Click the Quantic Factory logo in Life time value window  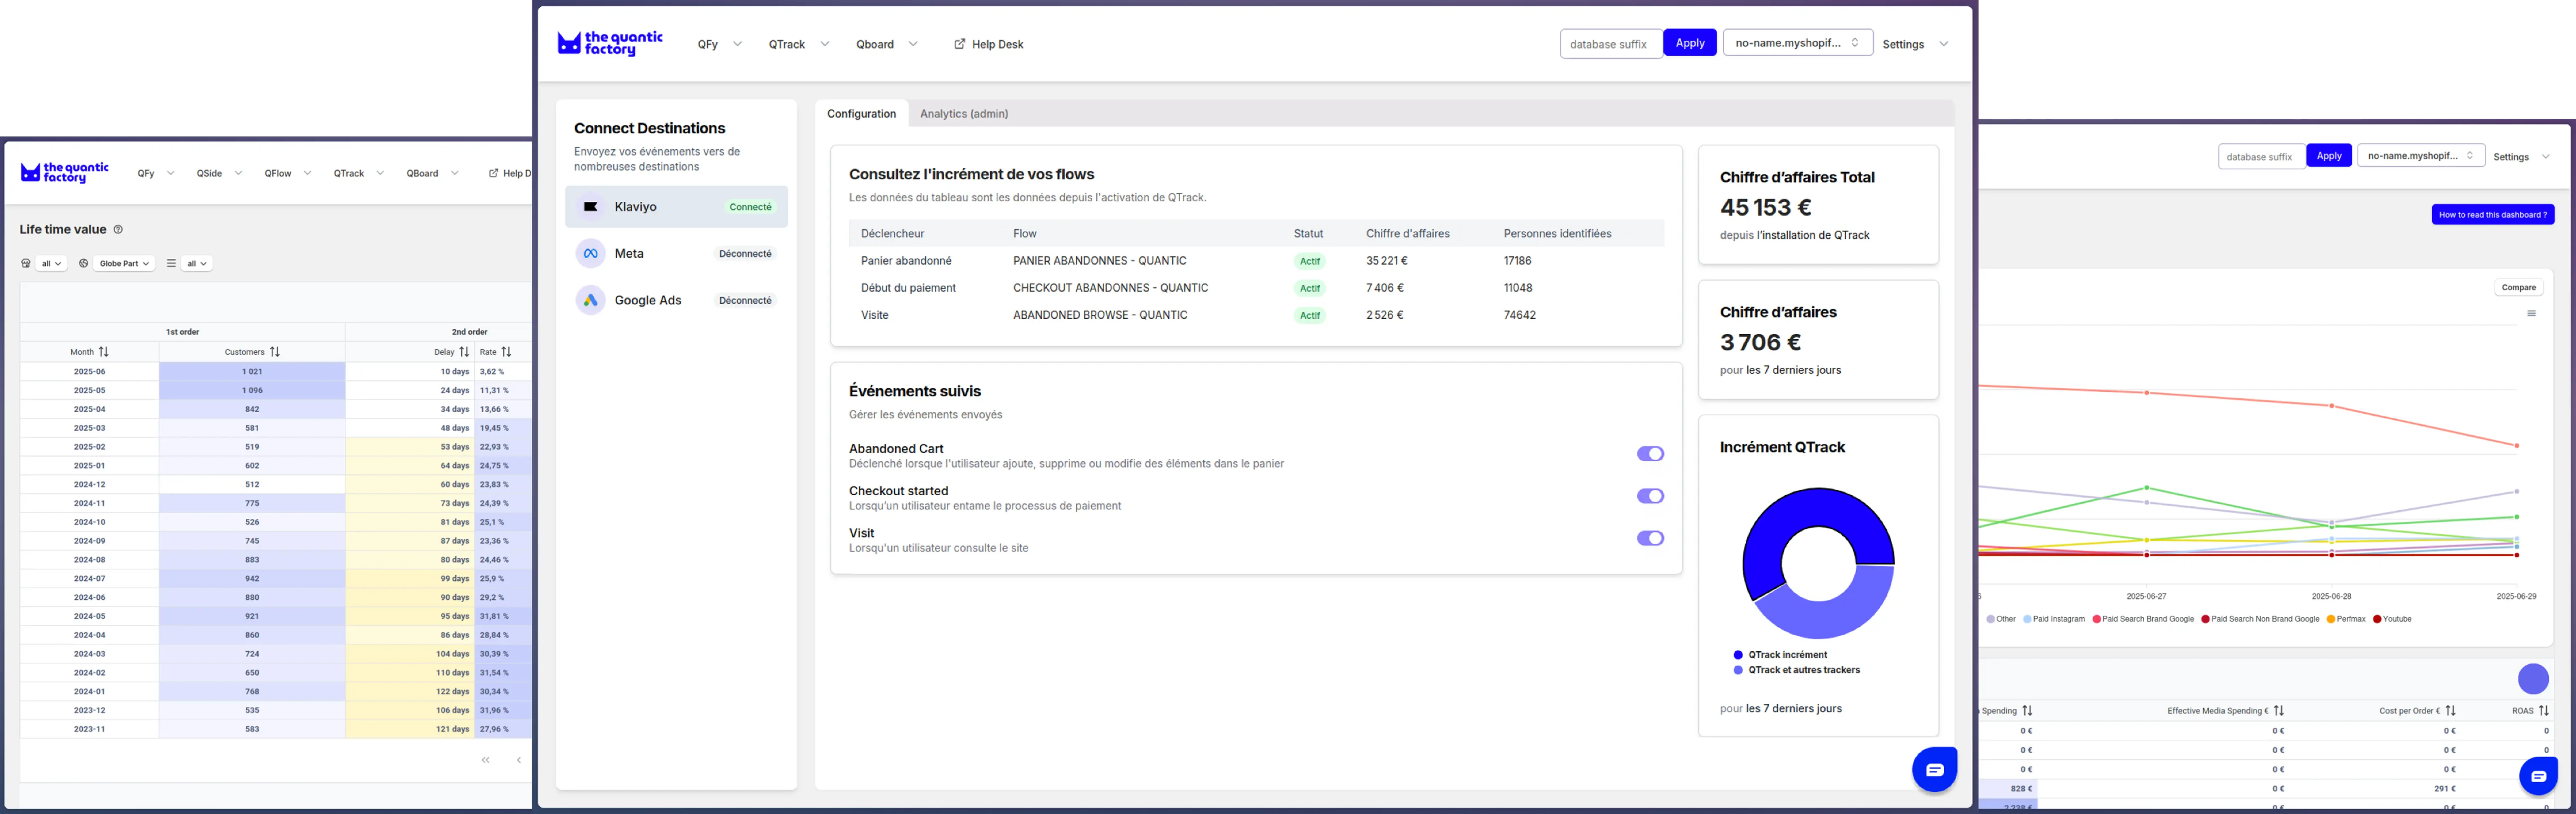click(65, 173)
